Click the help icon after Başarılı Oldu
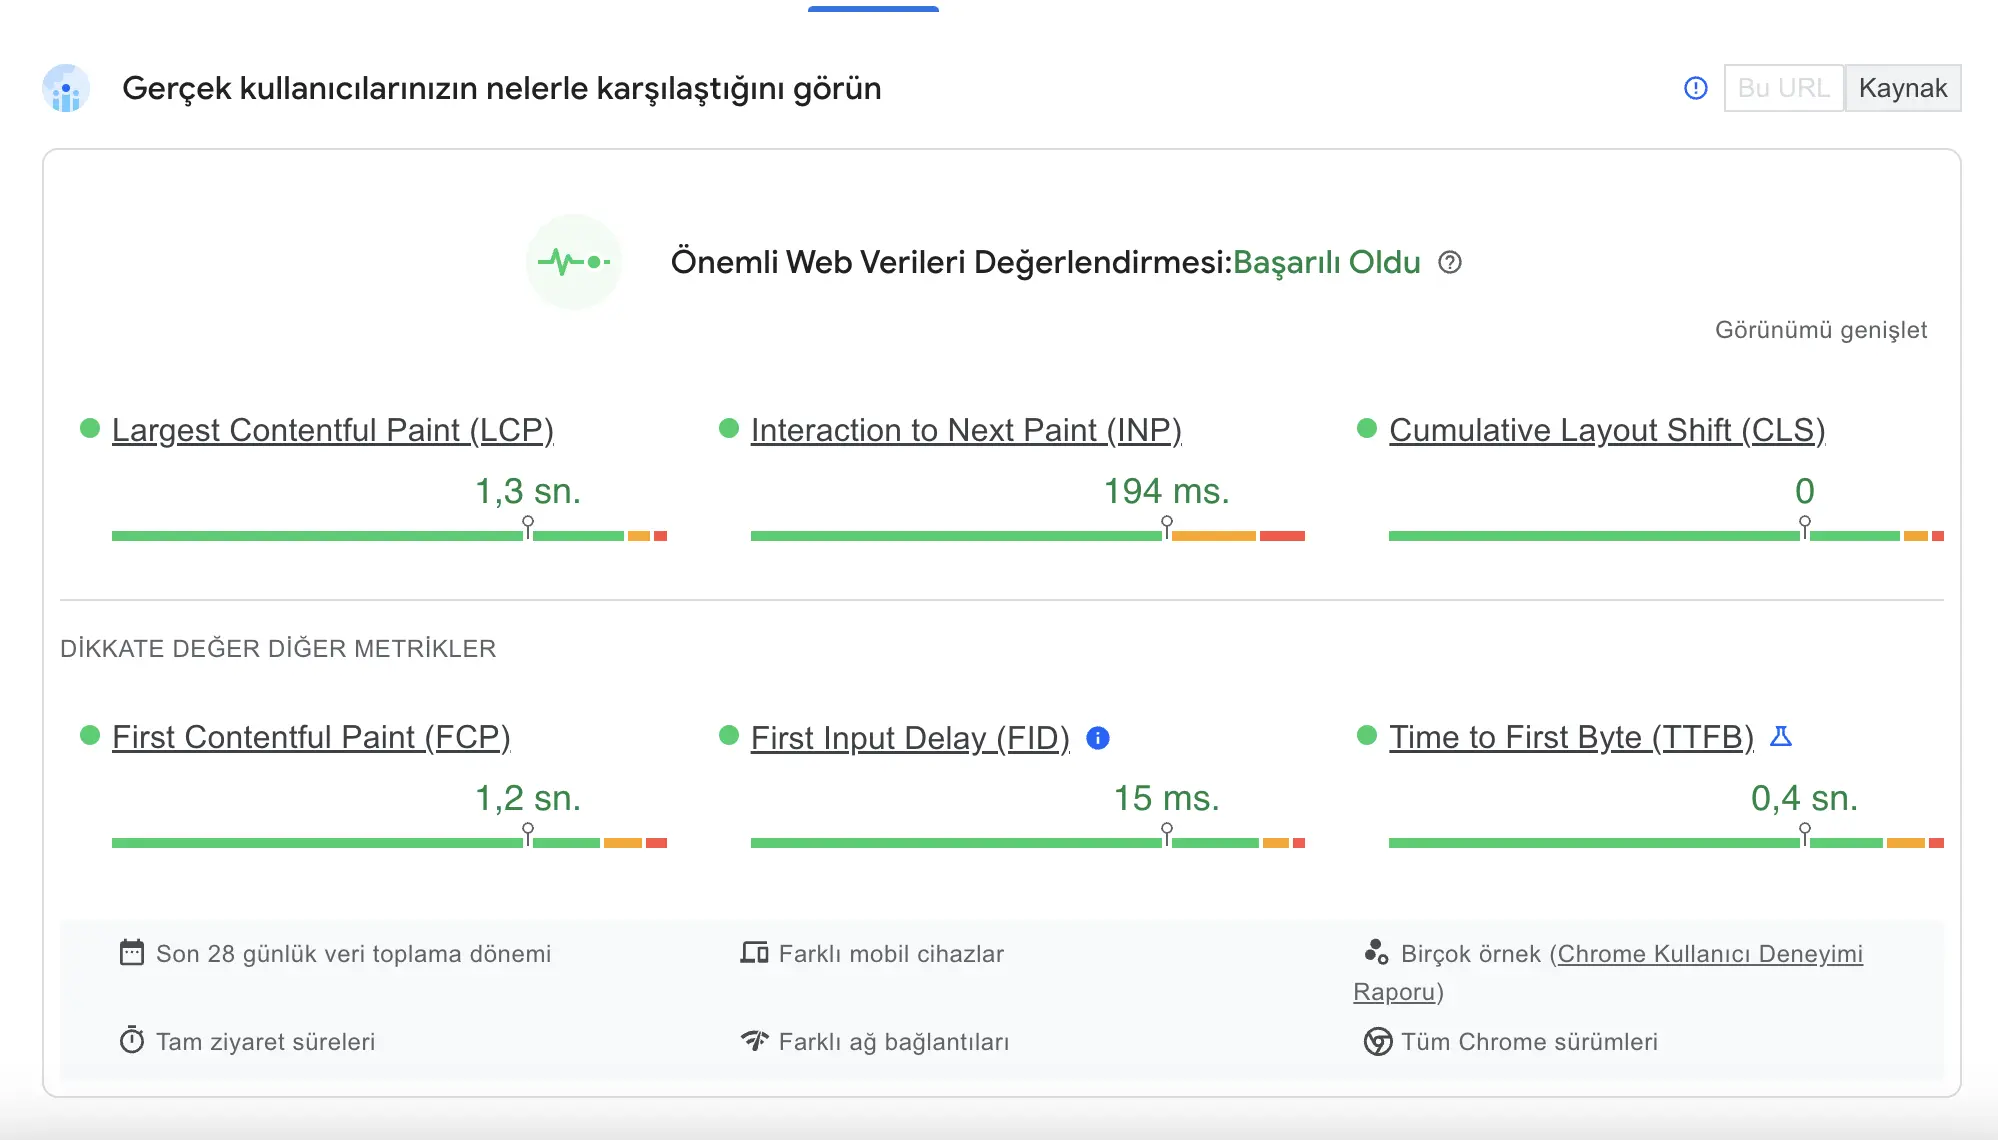1998x1140 pixels. pyautogui.click(x=1449, y=262)
